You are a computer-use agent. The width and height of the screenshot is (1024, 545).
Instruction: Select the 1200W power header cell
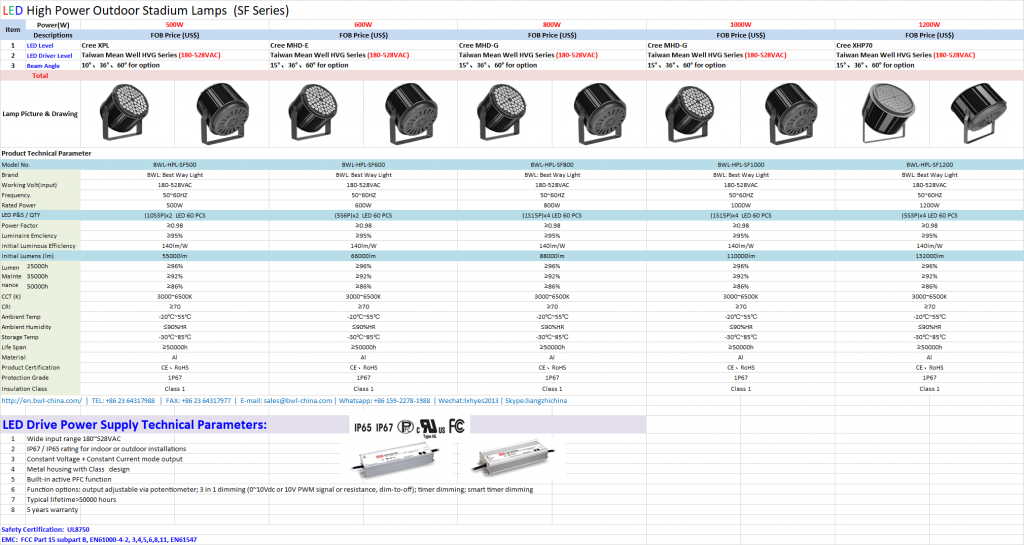click(929, 25)
